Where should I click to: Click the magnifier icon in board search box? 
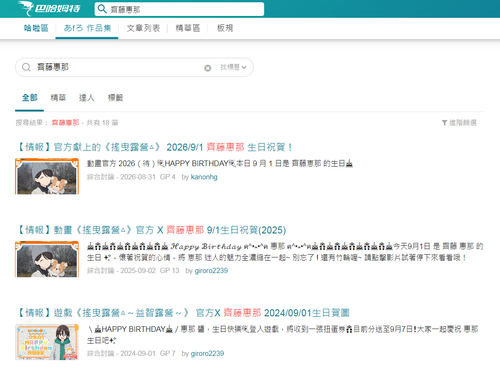(x=26, y=67)
